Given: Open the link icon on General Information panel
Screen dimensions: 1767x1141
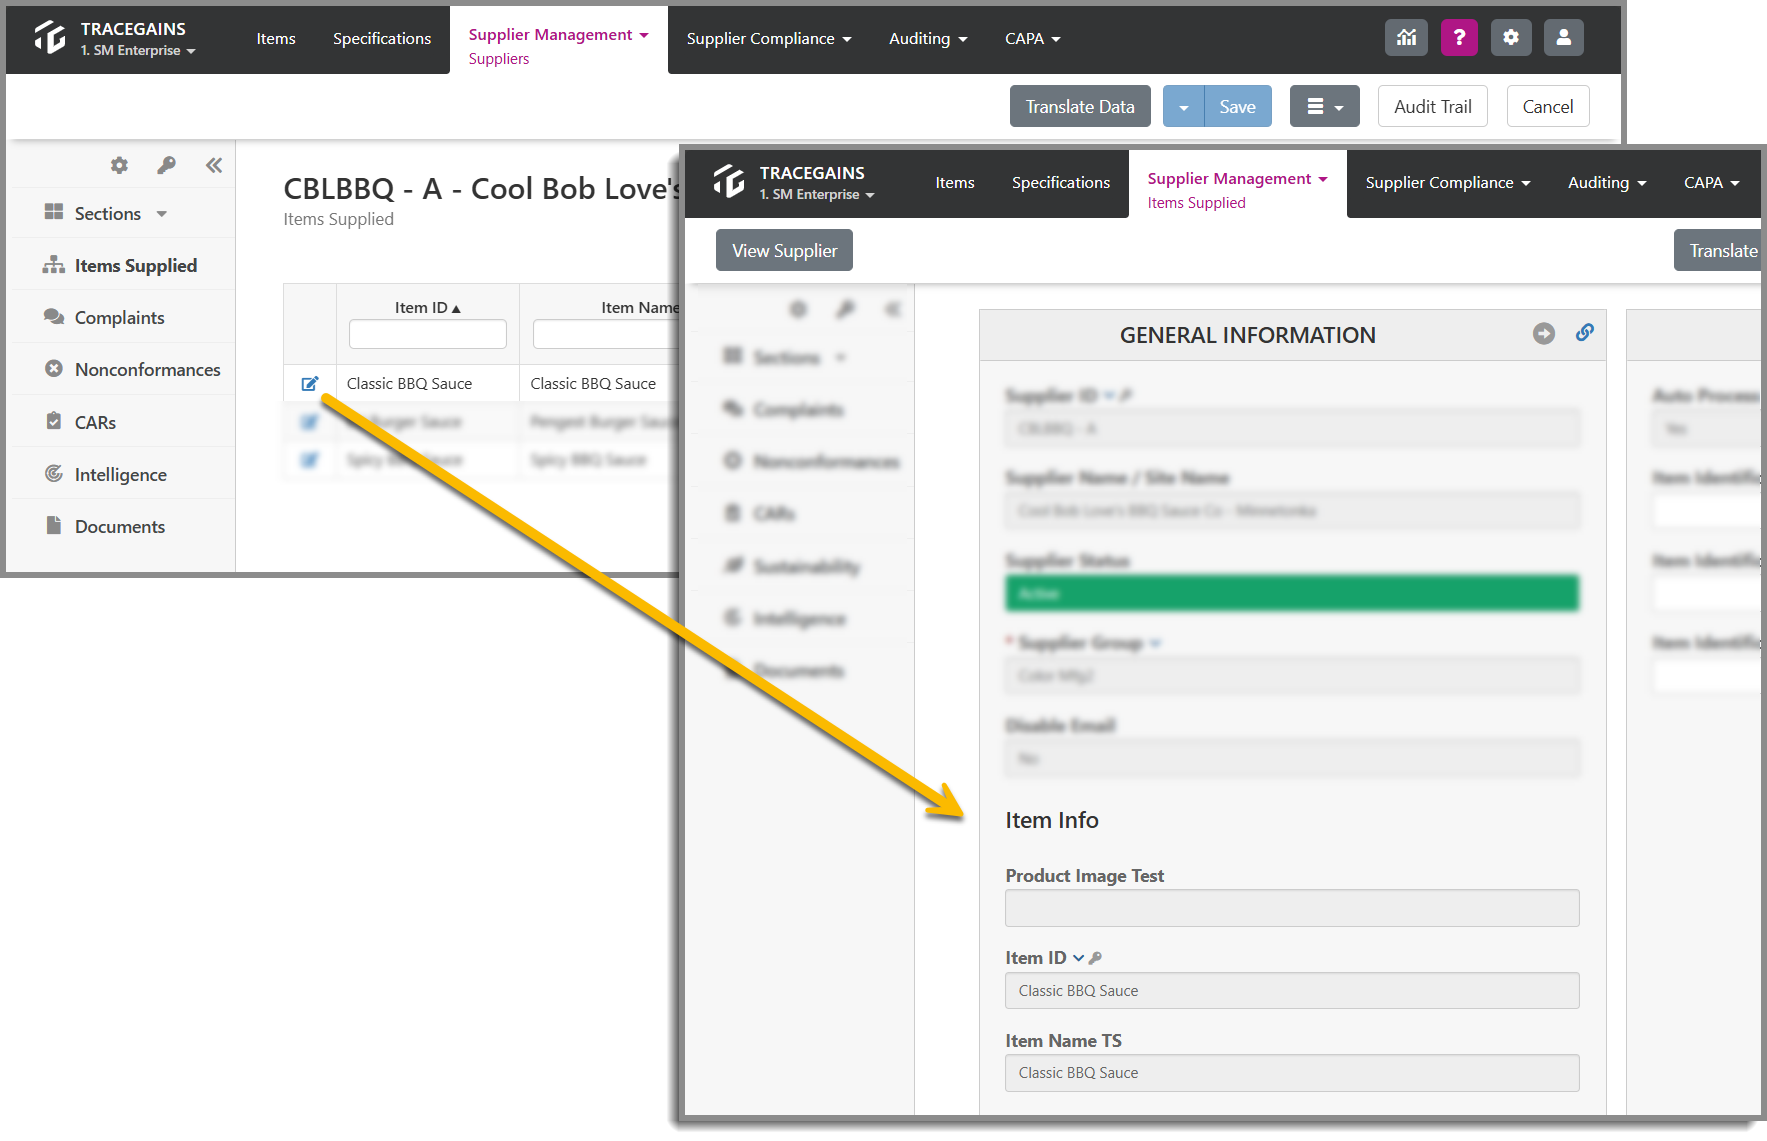Looking at the screenshot, I should [x=1584, y=333].
